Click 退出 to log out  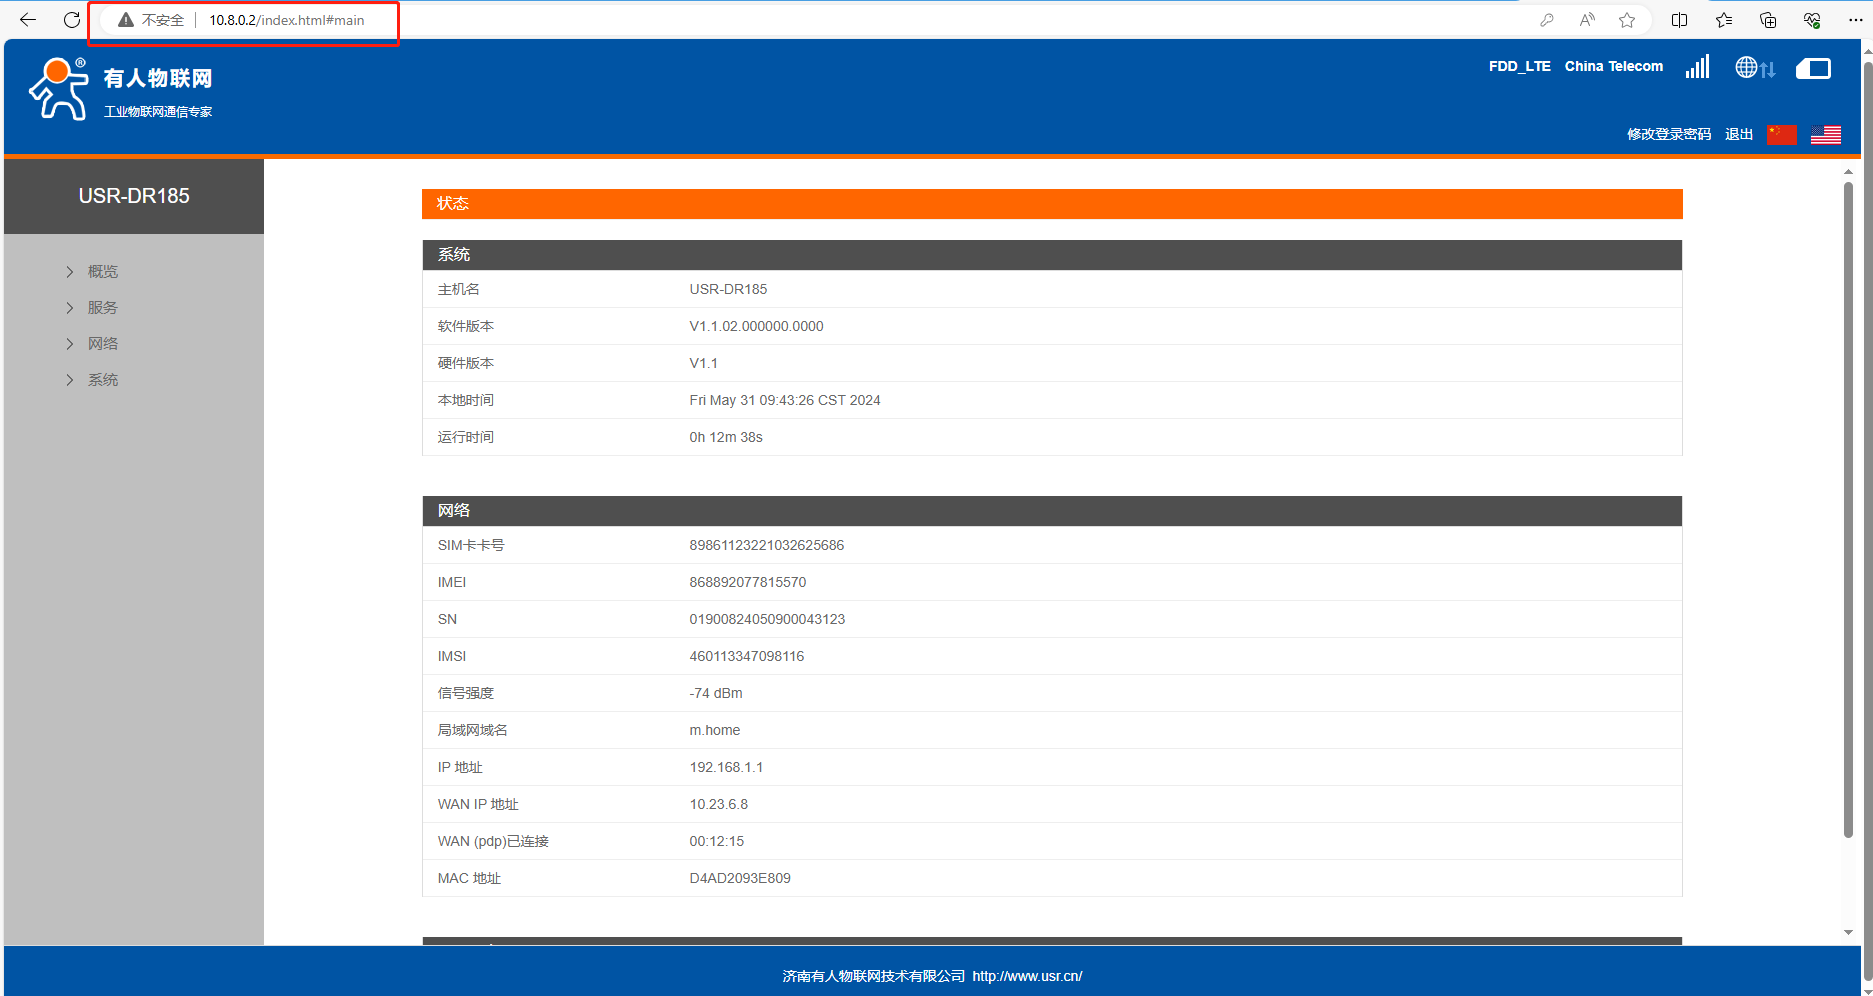1738,134
